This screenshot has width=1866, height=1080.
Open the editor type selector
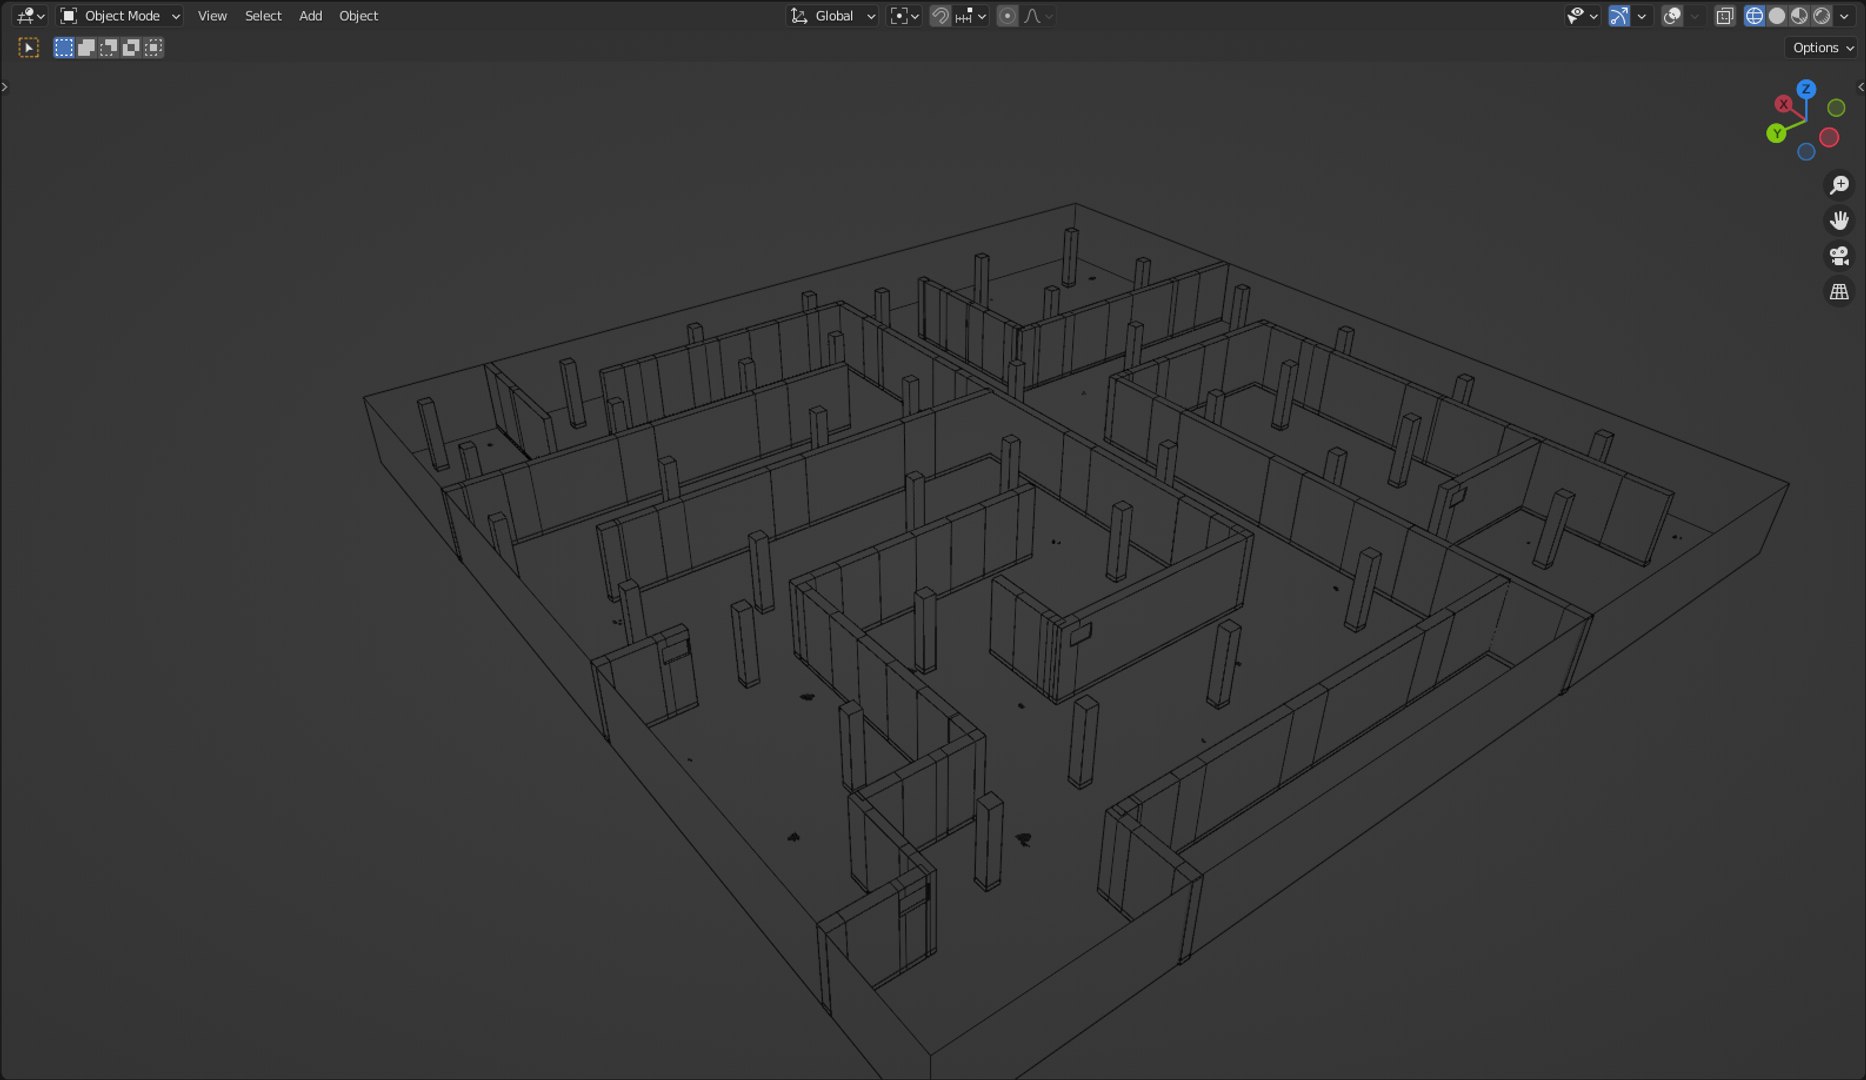pos(31,16)
